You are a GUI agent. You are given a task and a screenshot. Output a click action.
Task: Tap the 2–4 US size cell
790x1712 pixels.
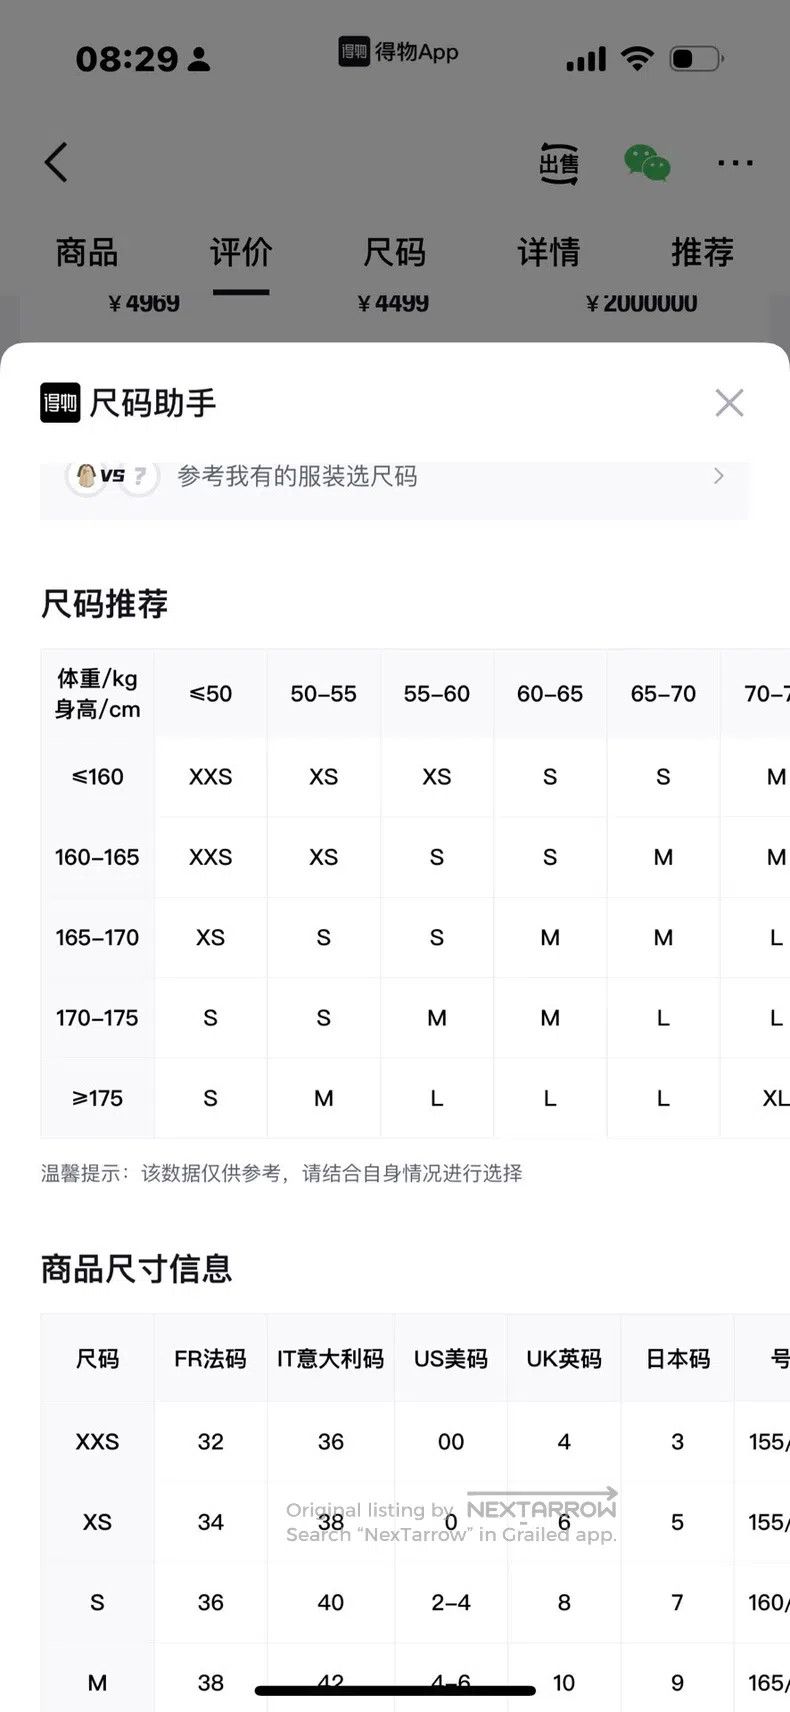(451, 1602)
